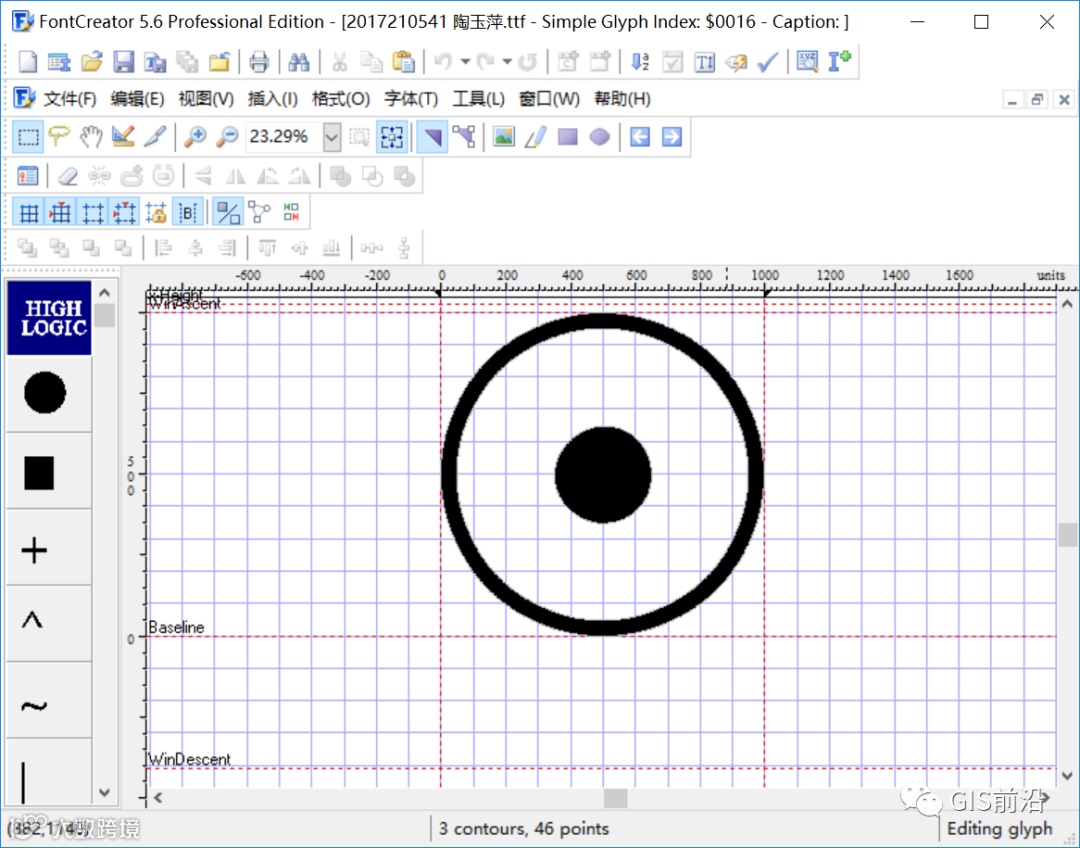The height and width of the screenshot is (848, 1080).
Task: Expand the redo history dropdown arrow
Action: coord(507,62)
